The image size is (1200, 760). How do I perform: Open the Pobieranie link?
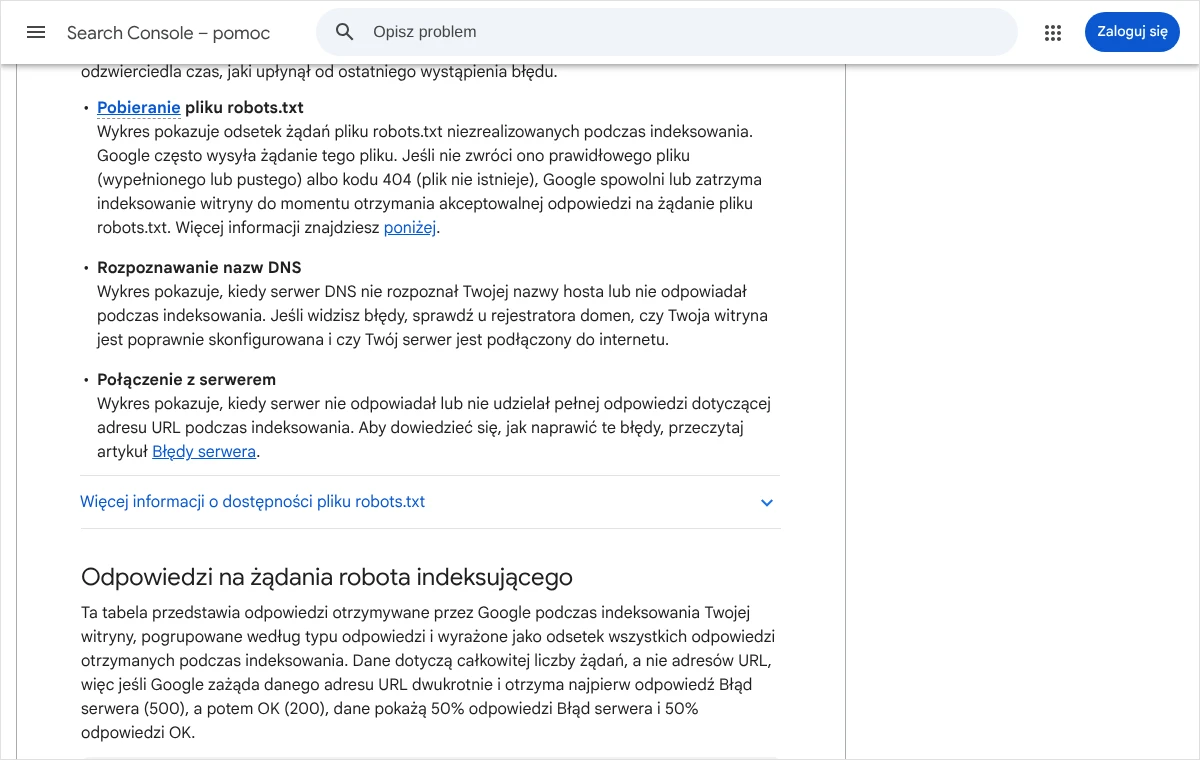(139, 108)
